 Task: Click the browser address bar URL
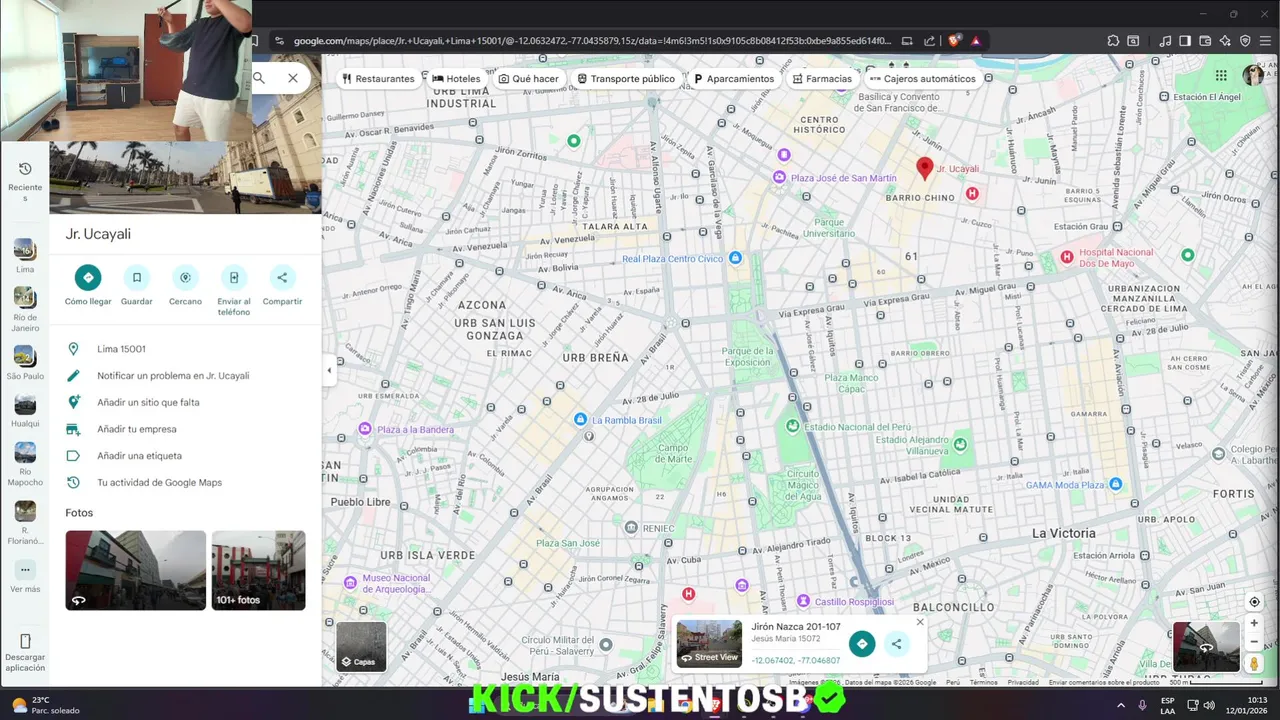pyautogui.click(x=592, y=41)
